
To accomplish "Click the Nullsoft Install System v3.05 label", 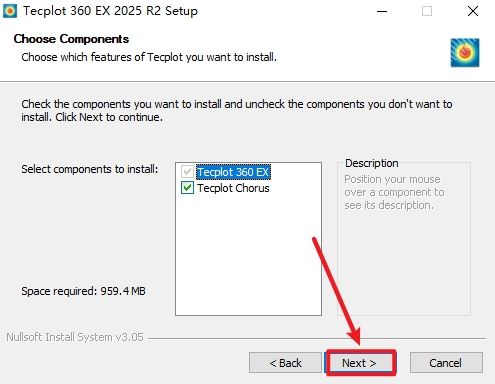I will [x=75, y=337].
